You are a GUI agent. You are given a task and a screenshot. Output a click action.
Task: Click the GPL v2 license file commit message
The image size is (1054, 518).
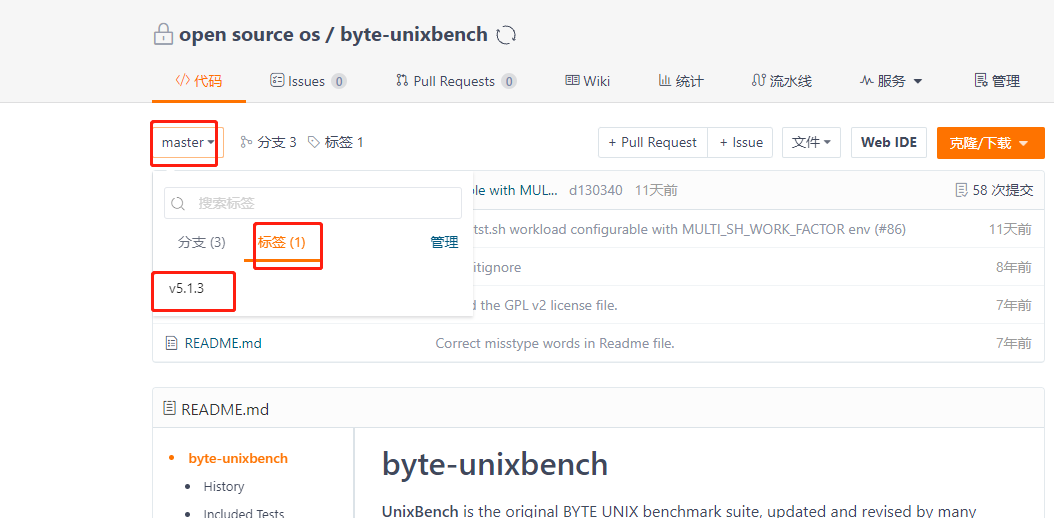coord(546,305)
